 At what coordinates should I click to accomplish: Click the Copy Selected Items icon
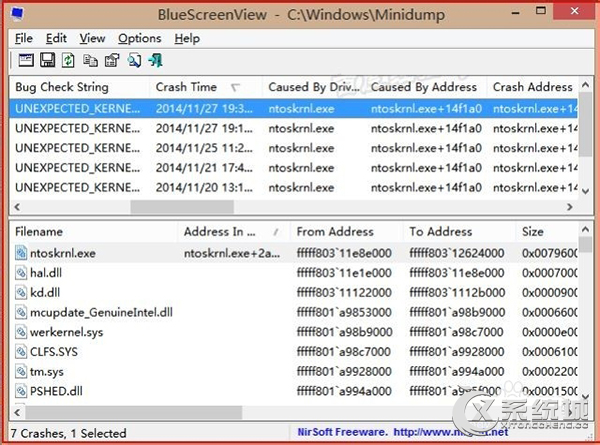(x=90, y=60)
